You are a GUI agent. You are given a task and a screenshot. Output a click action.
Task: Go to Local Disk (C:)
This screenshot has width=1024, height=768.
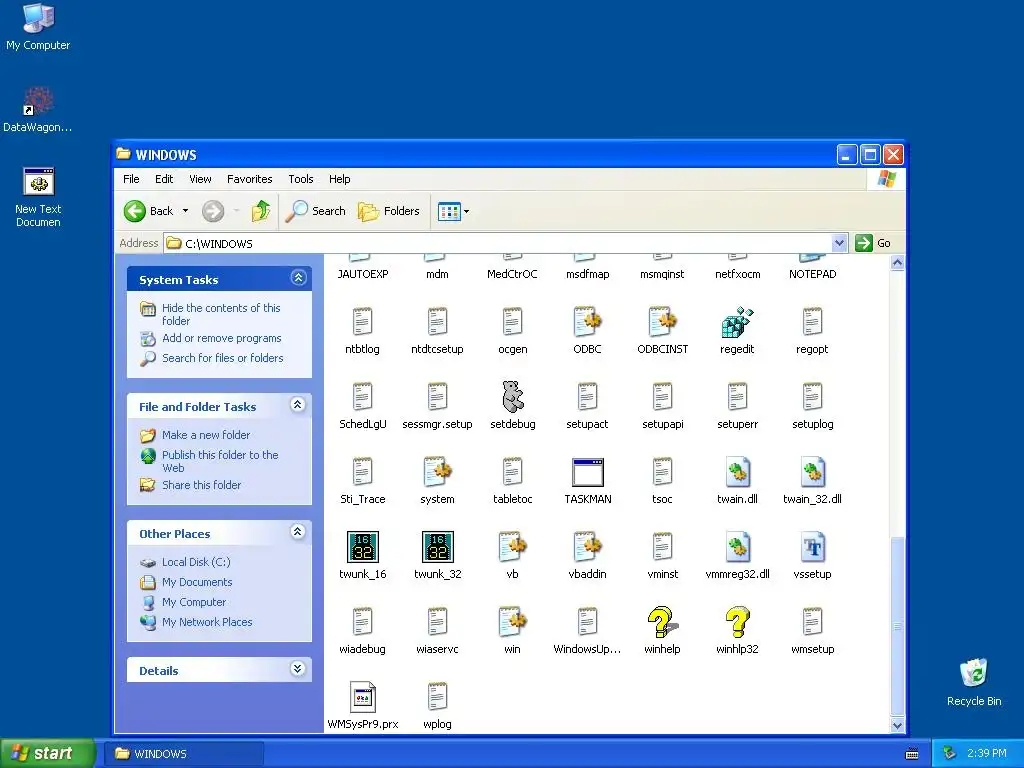pyautogui.click(x=196, y=562)
